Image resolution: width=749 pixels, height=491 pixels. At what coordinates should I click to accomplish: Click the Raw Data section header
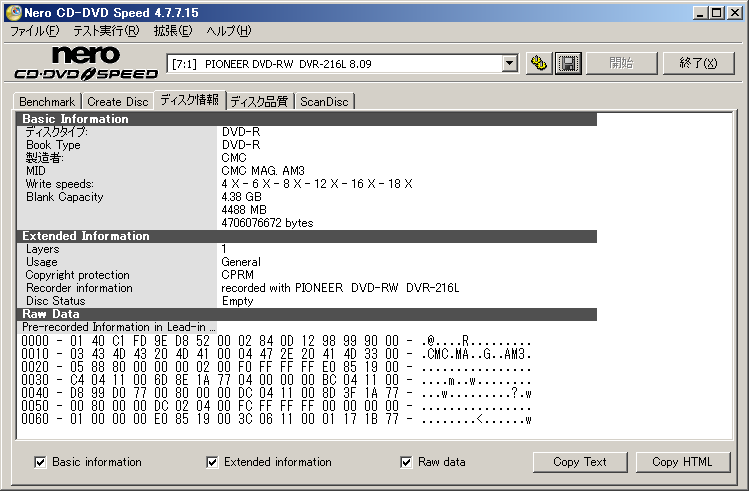click(x=307, y=314)
